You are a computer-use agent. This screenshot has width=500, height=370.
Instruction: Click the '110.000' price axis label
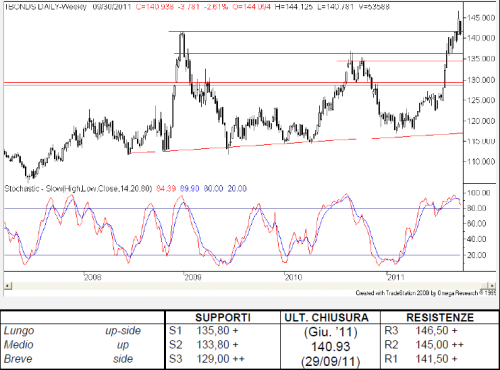point(481,162)
